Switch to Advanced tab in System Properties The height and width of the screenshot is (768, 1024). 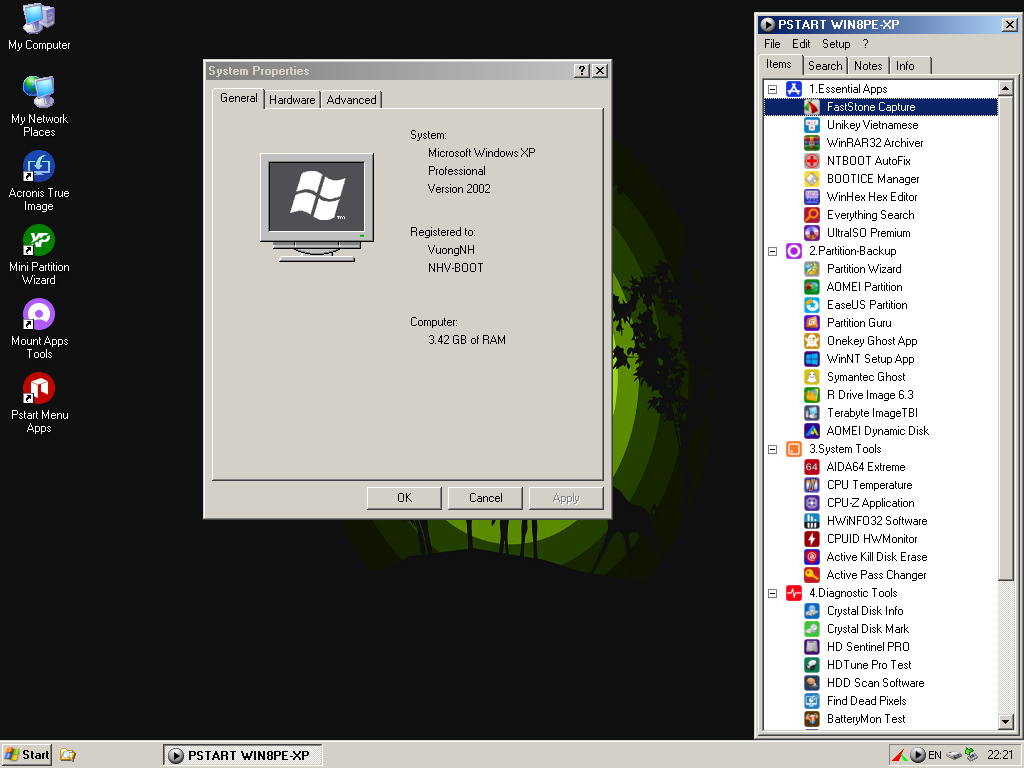click(351, 100)
